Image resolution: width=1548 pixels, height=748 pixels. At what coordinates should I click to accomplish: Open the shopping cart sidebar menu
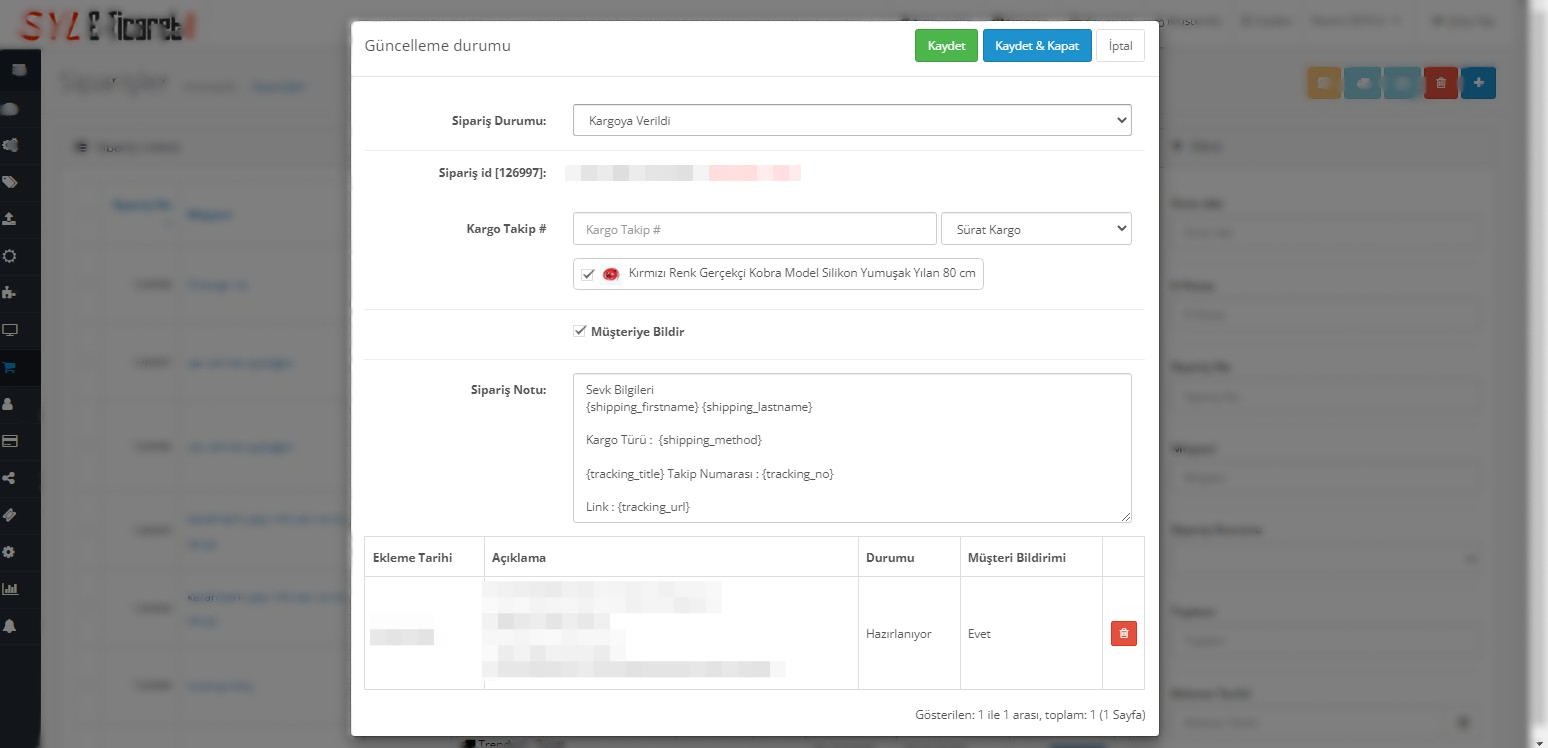pyautogui.click(x=10, y=367)
